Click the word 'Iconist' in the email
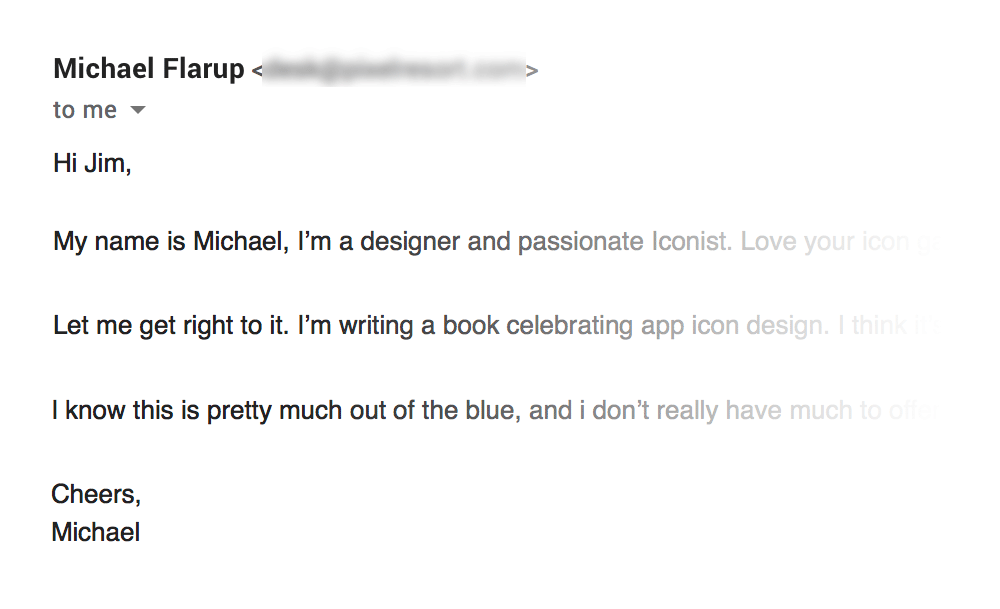 point(691,241)
